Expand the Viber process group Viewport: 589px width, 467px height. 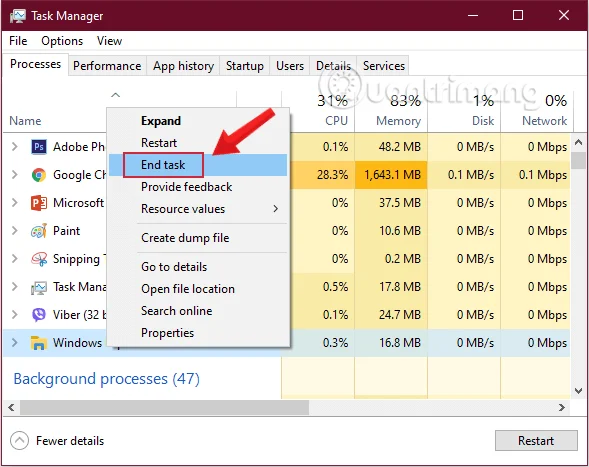click(15, 315)
